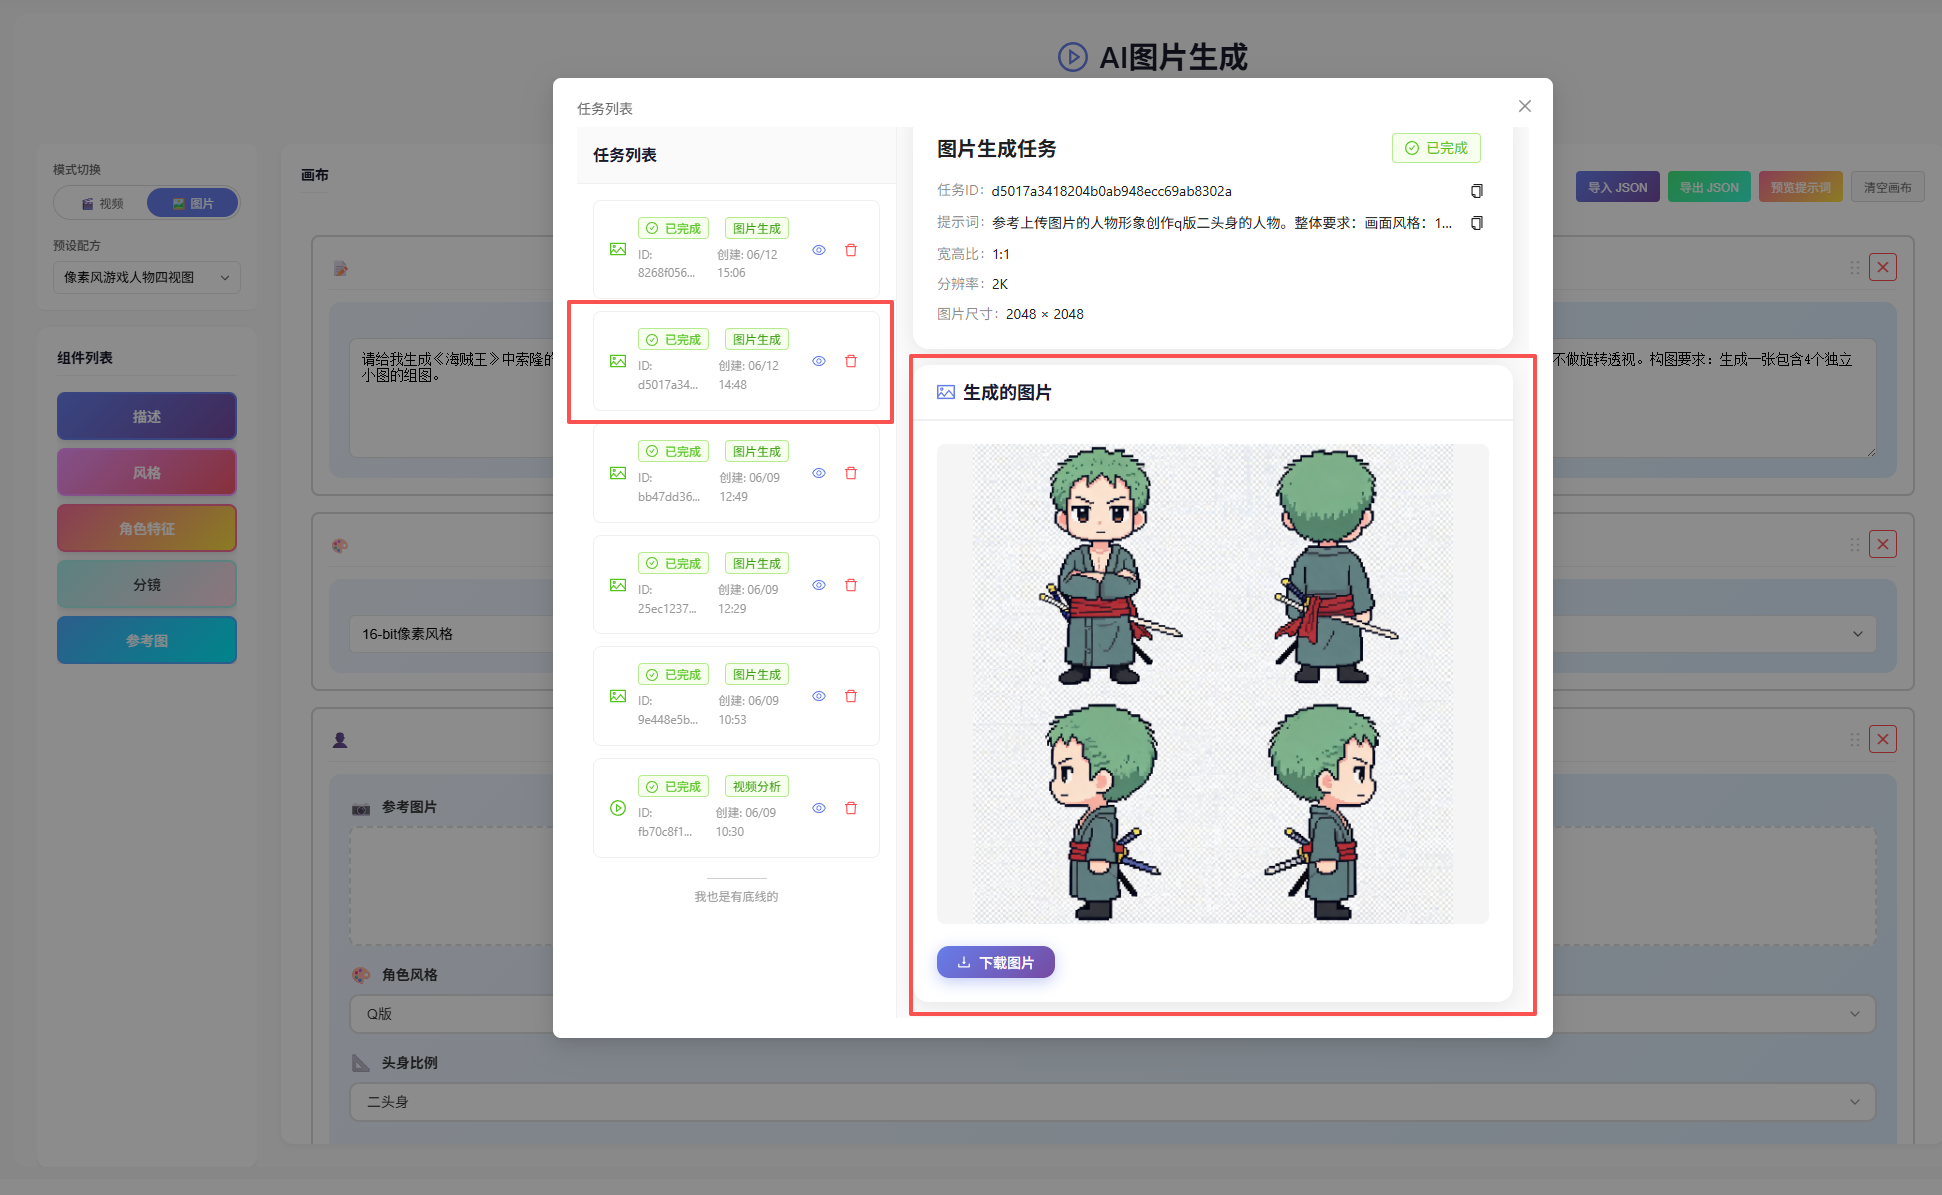
Task: Delete task bb47dd36 with trash icon
Action: [851, 473]
